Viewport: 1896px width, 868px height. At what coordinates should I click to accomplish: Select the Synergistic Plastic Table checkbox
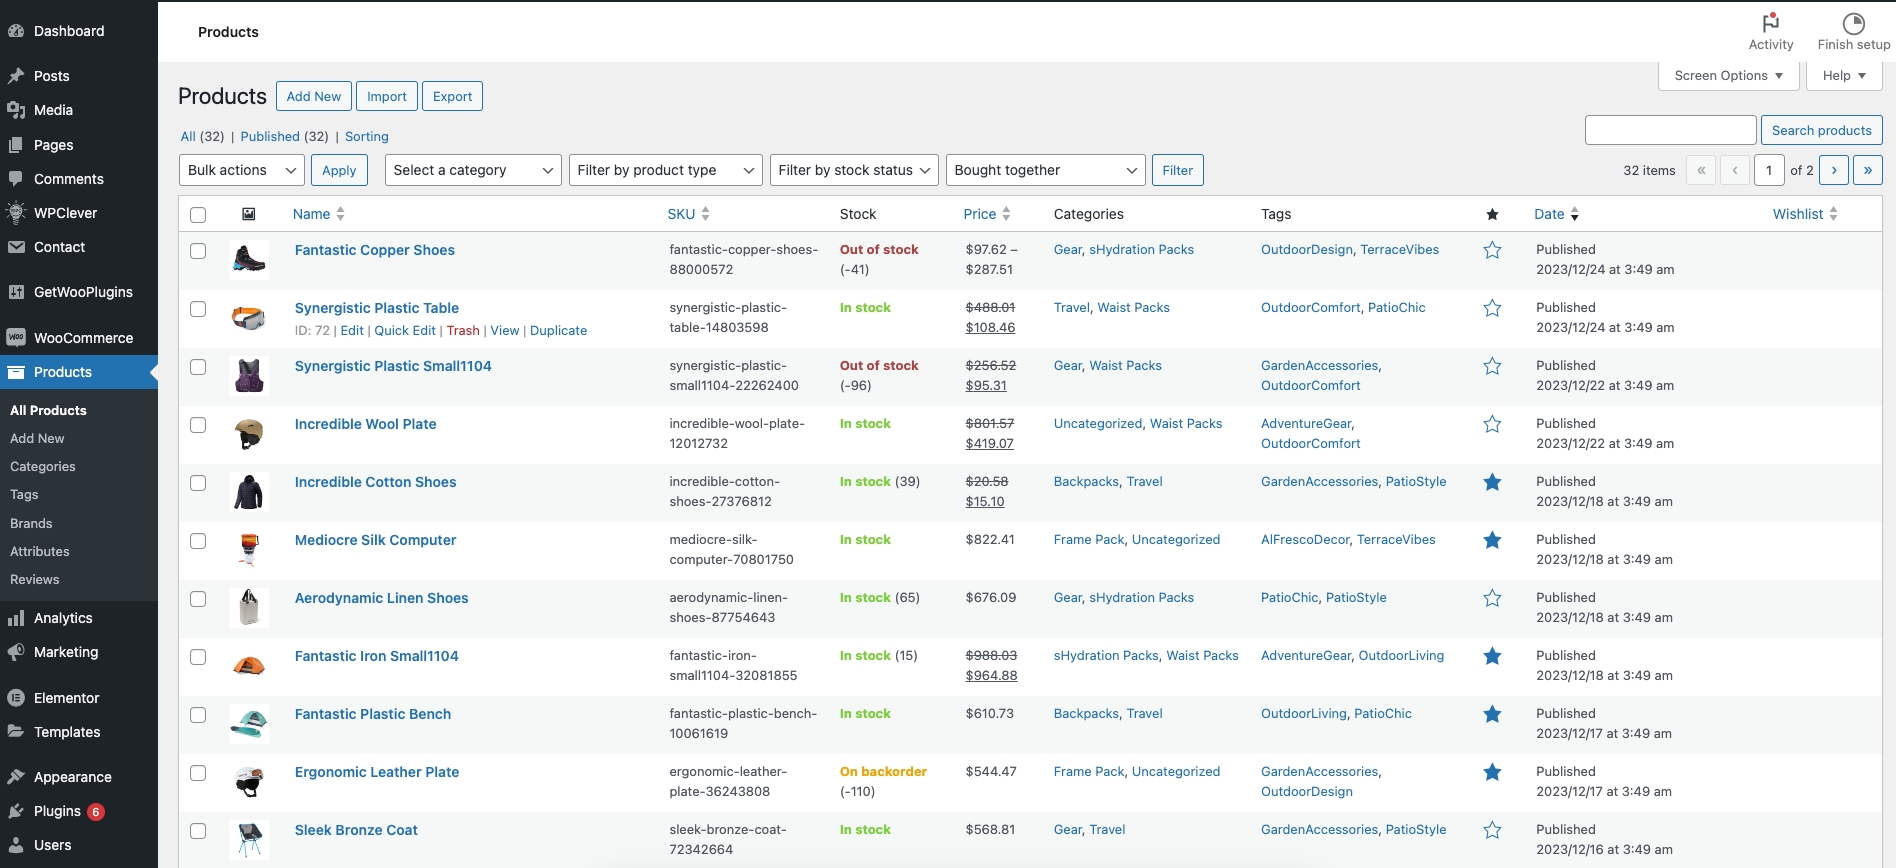pos(198,309)
